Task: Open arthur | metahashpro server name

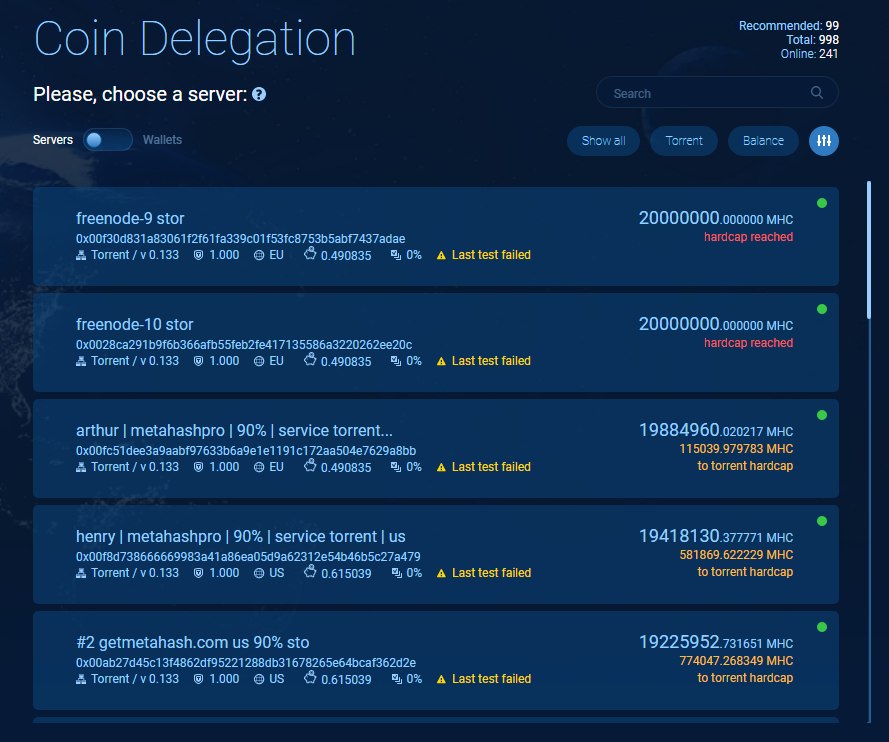Action: (234, 430)
